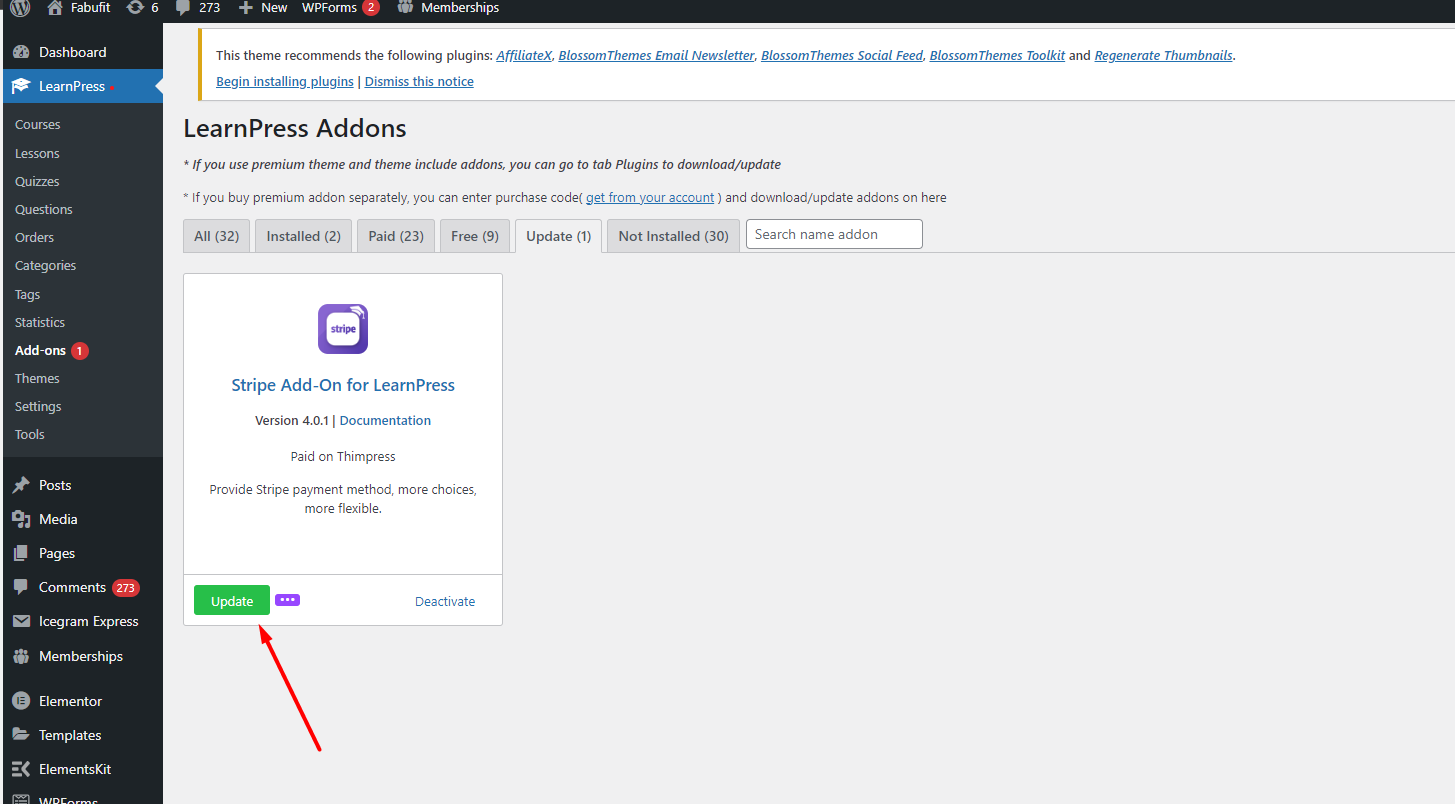The width and height of the screenshot is (1455, 804).
Task: Click the updates icon showing 6
Action: 135,8
